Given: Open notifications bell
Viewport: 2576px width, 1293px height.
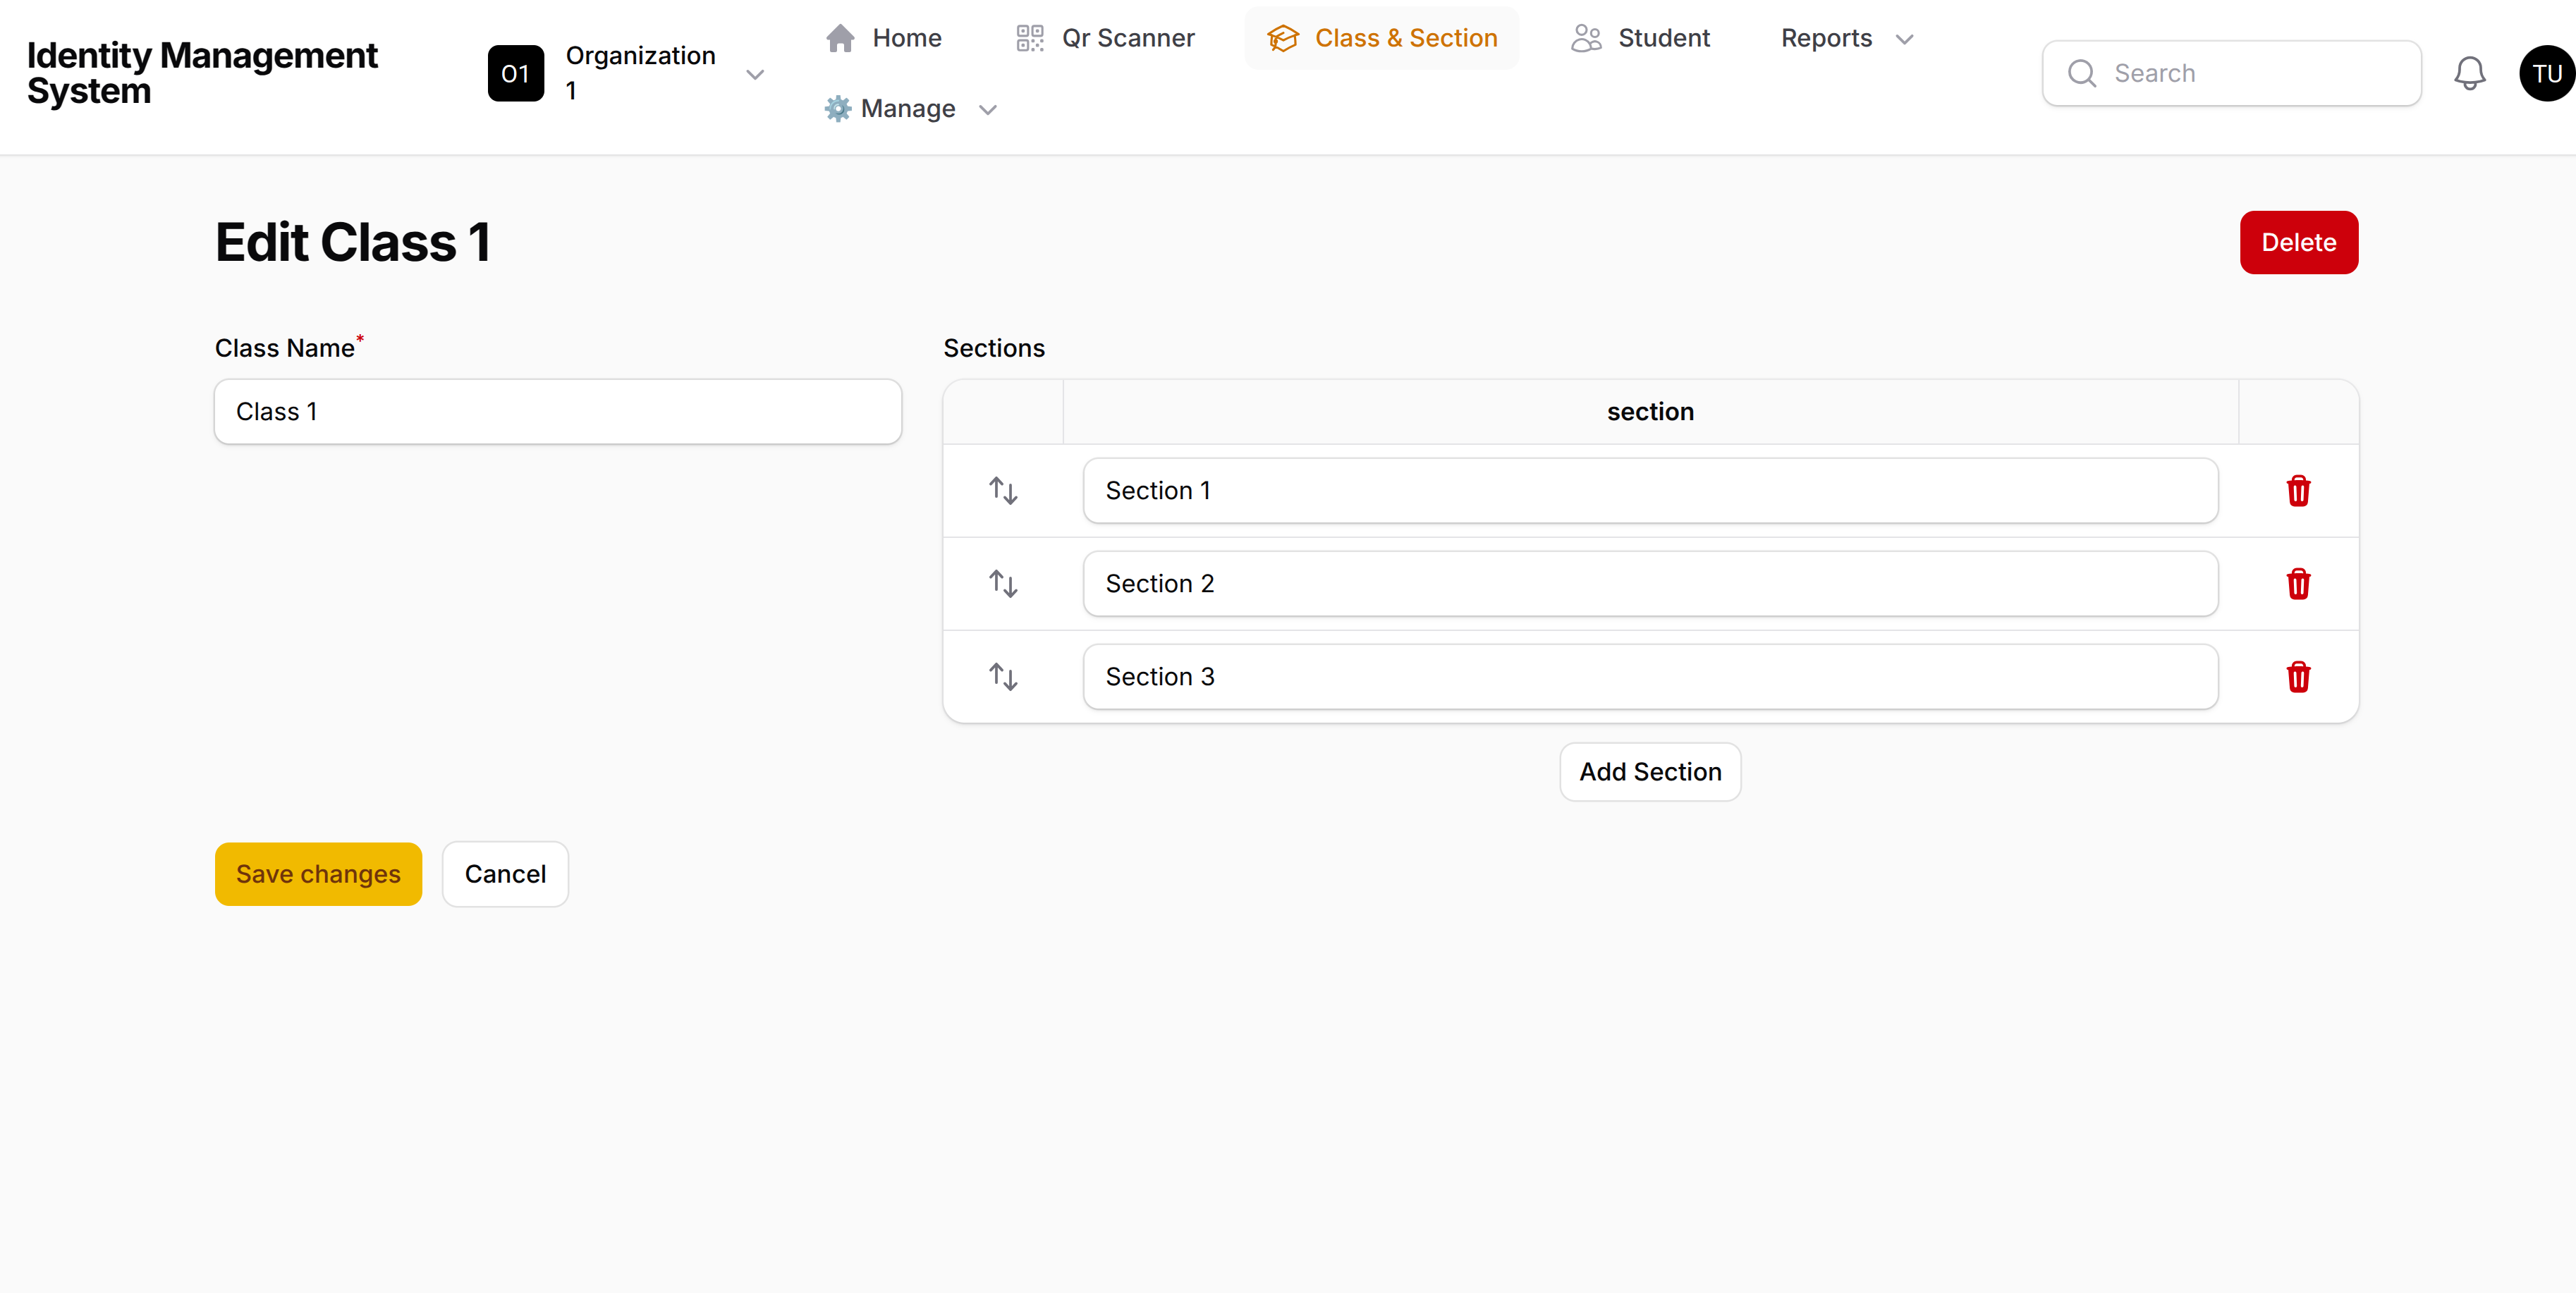Looking at the screenshot, I should click(2469, 73).
